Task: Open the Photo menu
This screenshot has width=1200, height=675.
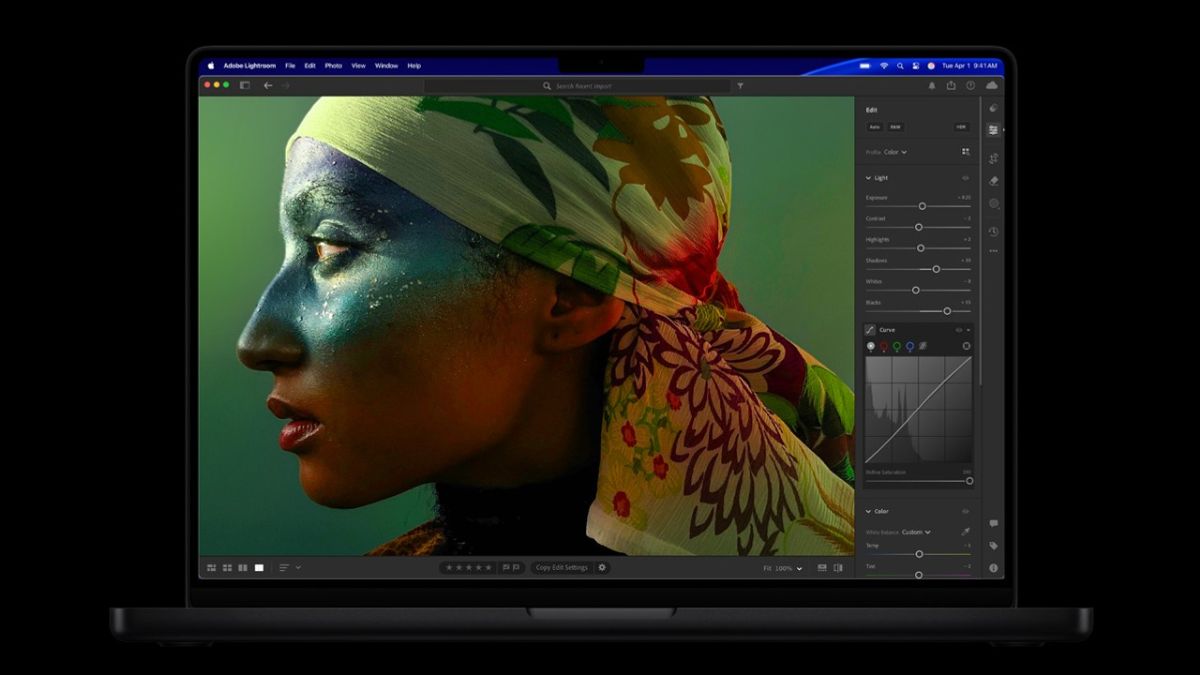Action: coord(333,66)
